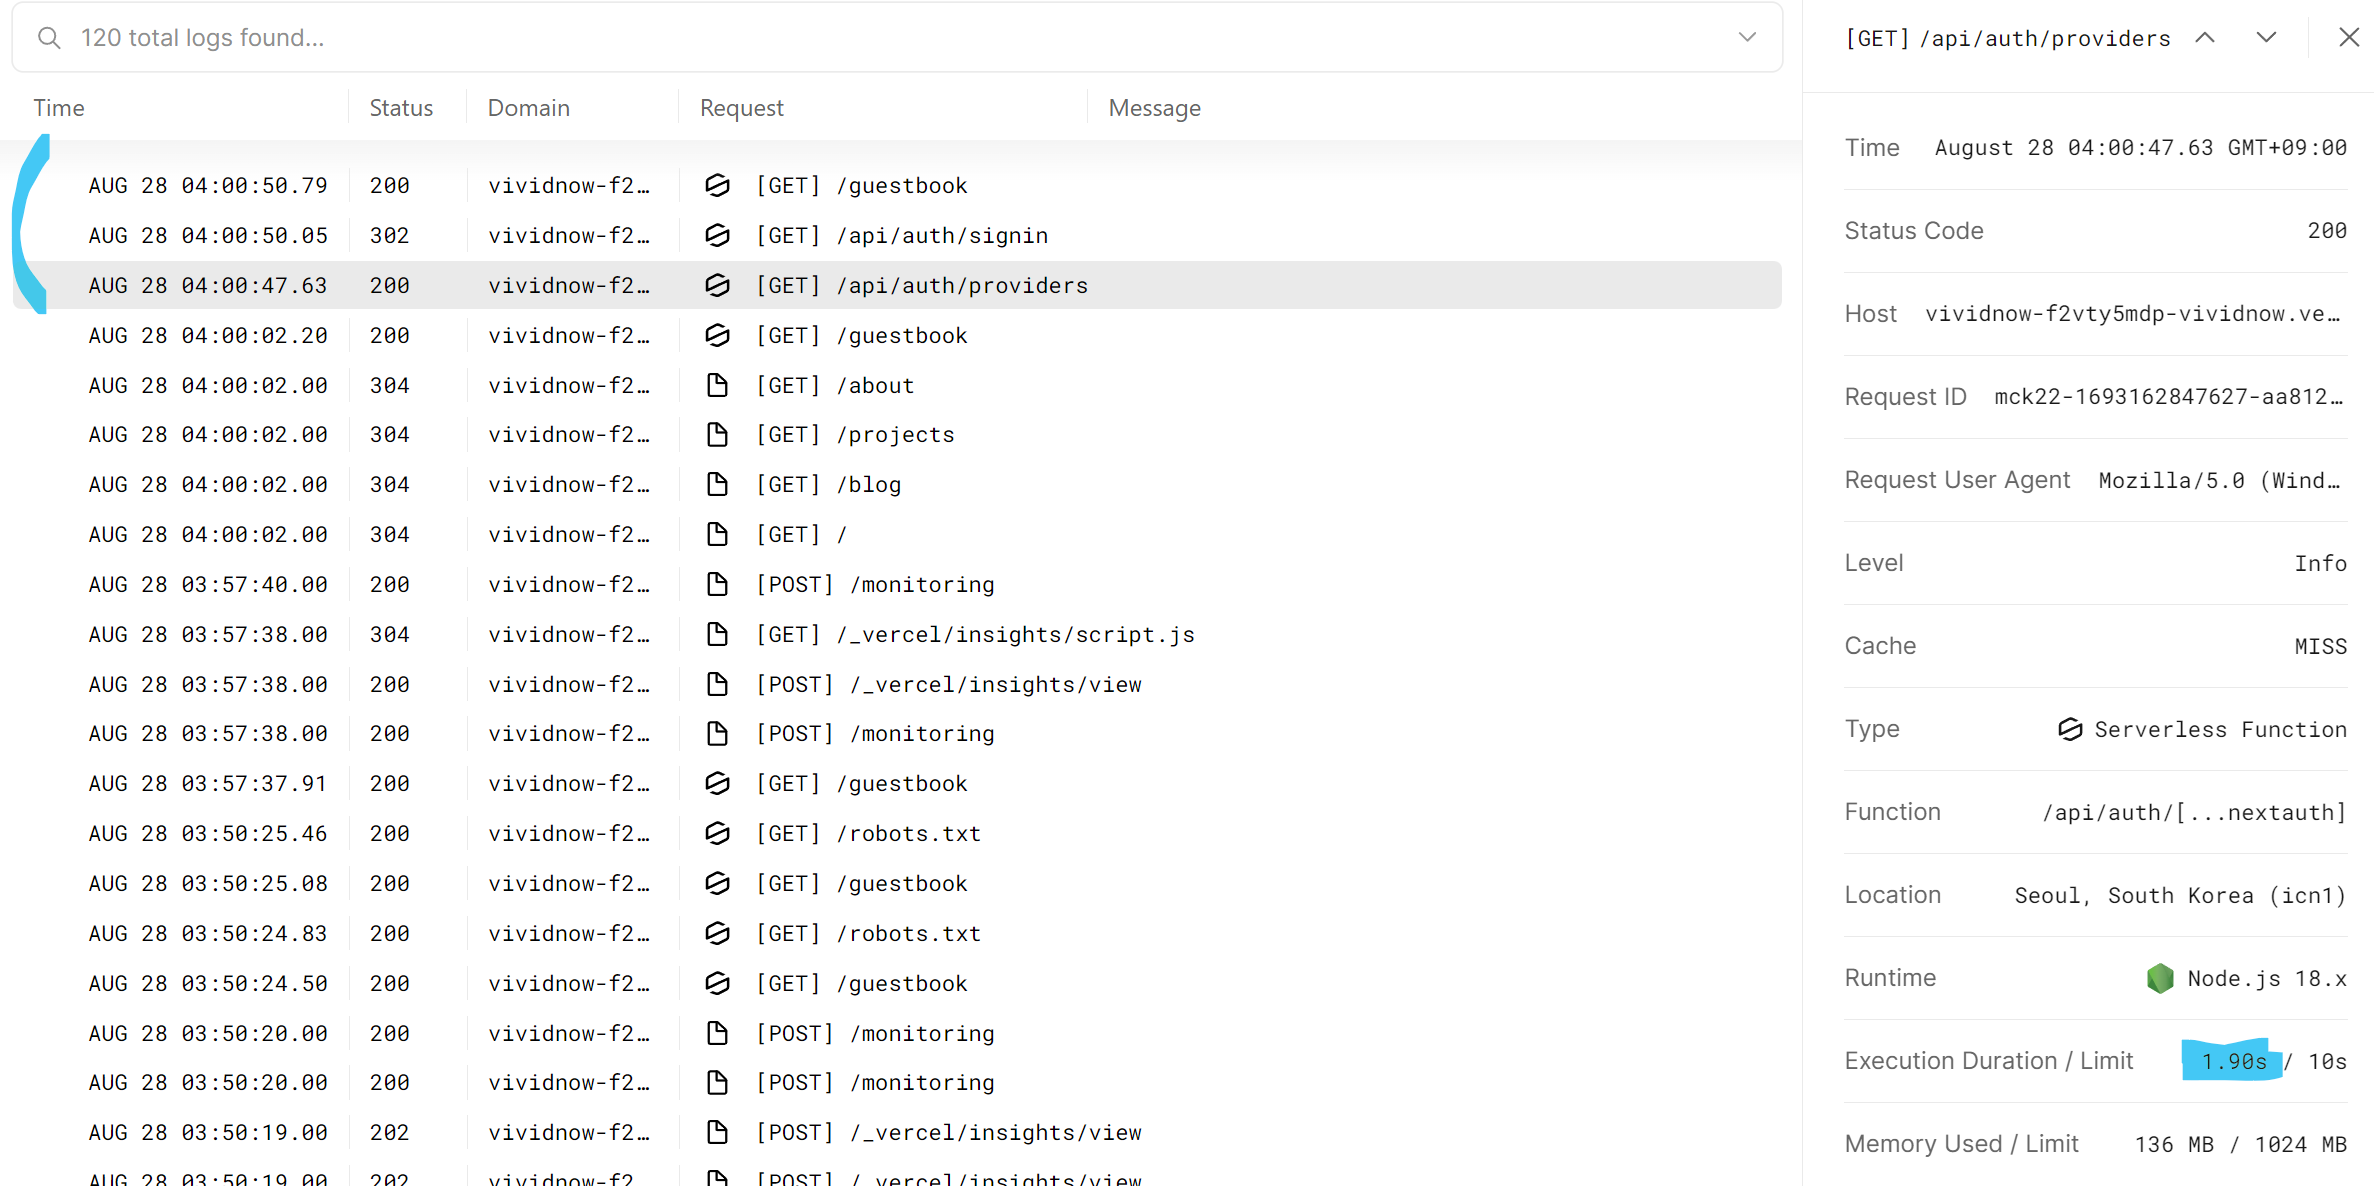The image size is (2374, 1186).
Task: Click the Node.js runtime icon
Action: [x=2160, y=978]
